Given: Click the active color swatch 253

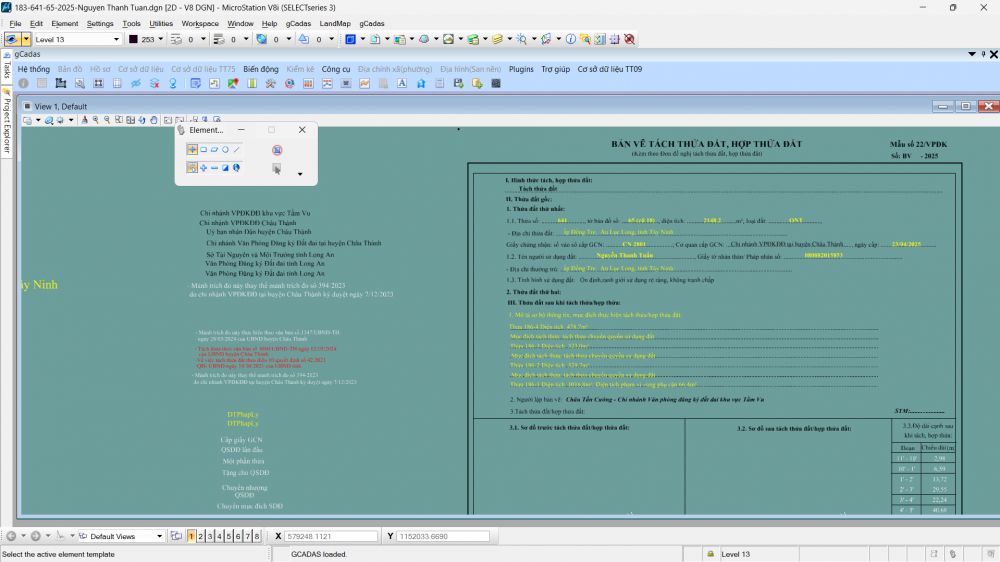Looking at the screenshot, I should pos(134,39).
